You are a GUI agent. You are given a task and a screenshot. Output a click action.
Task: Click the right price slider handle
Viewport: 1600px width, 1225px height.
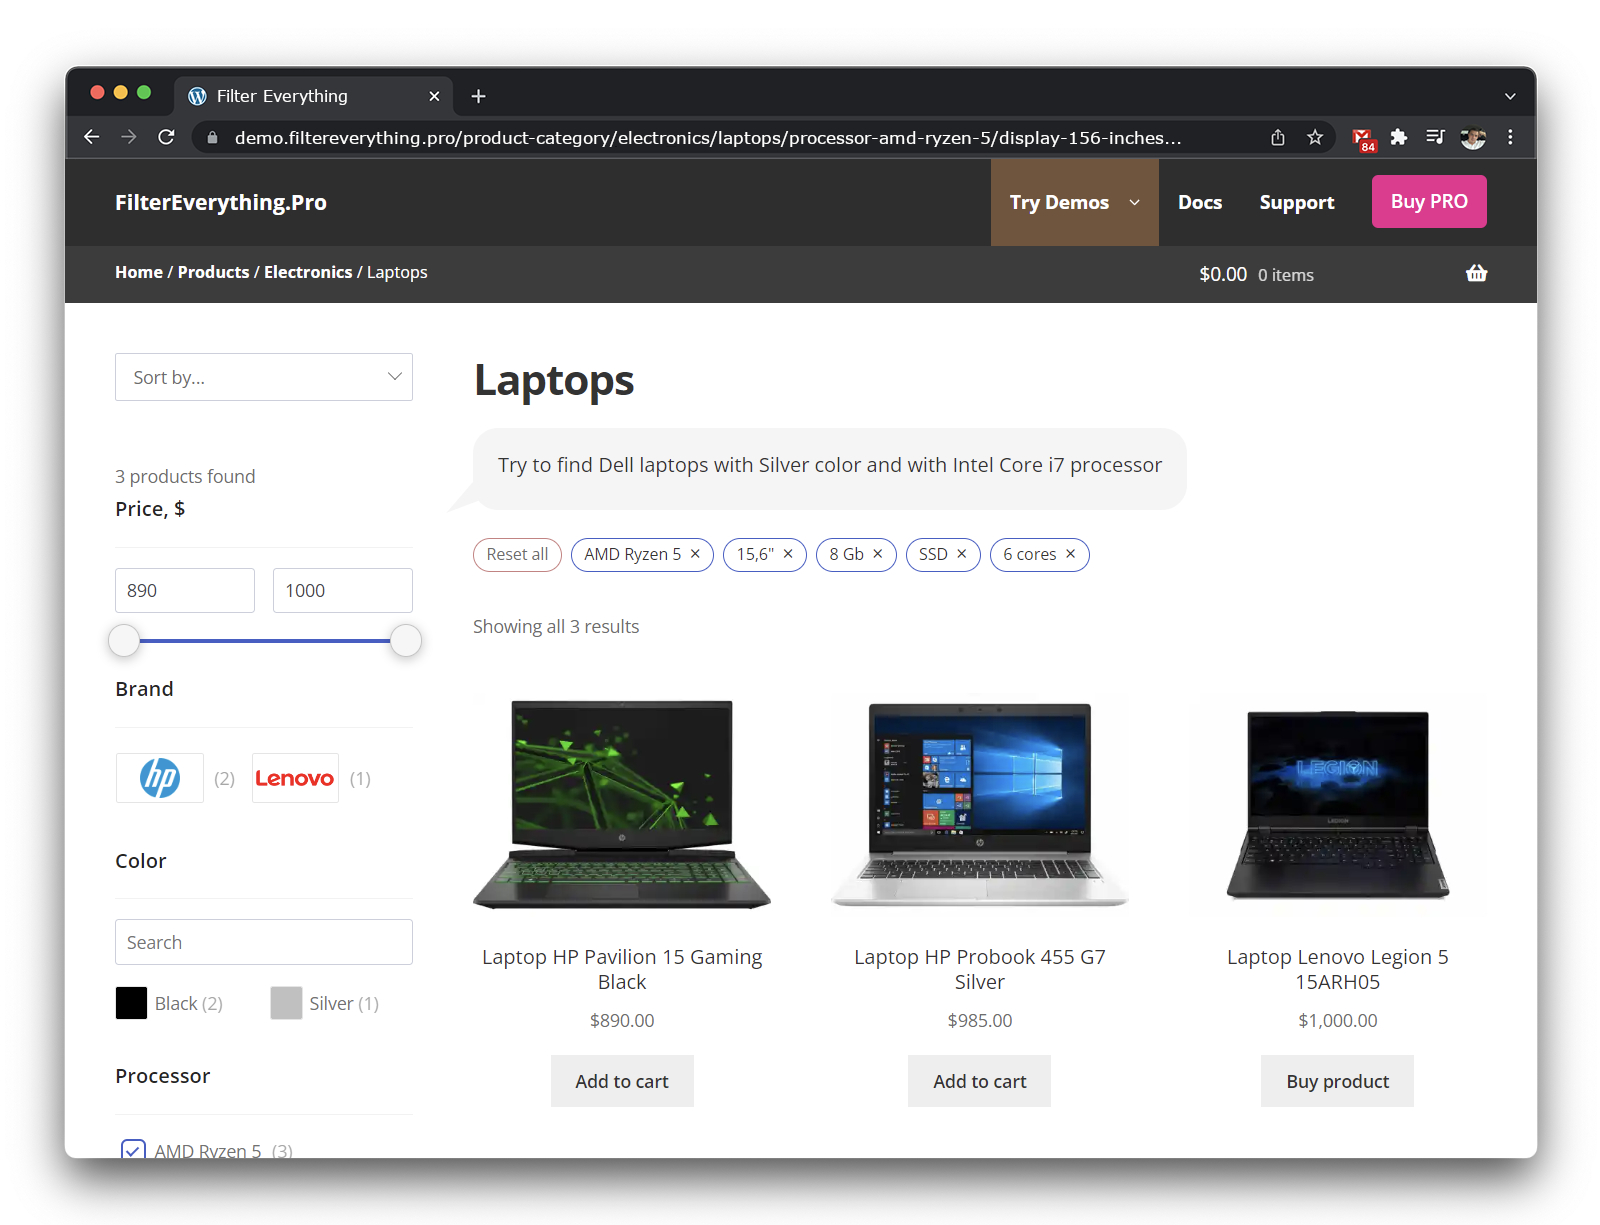coord(405,640)
